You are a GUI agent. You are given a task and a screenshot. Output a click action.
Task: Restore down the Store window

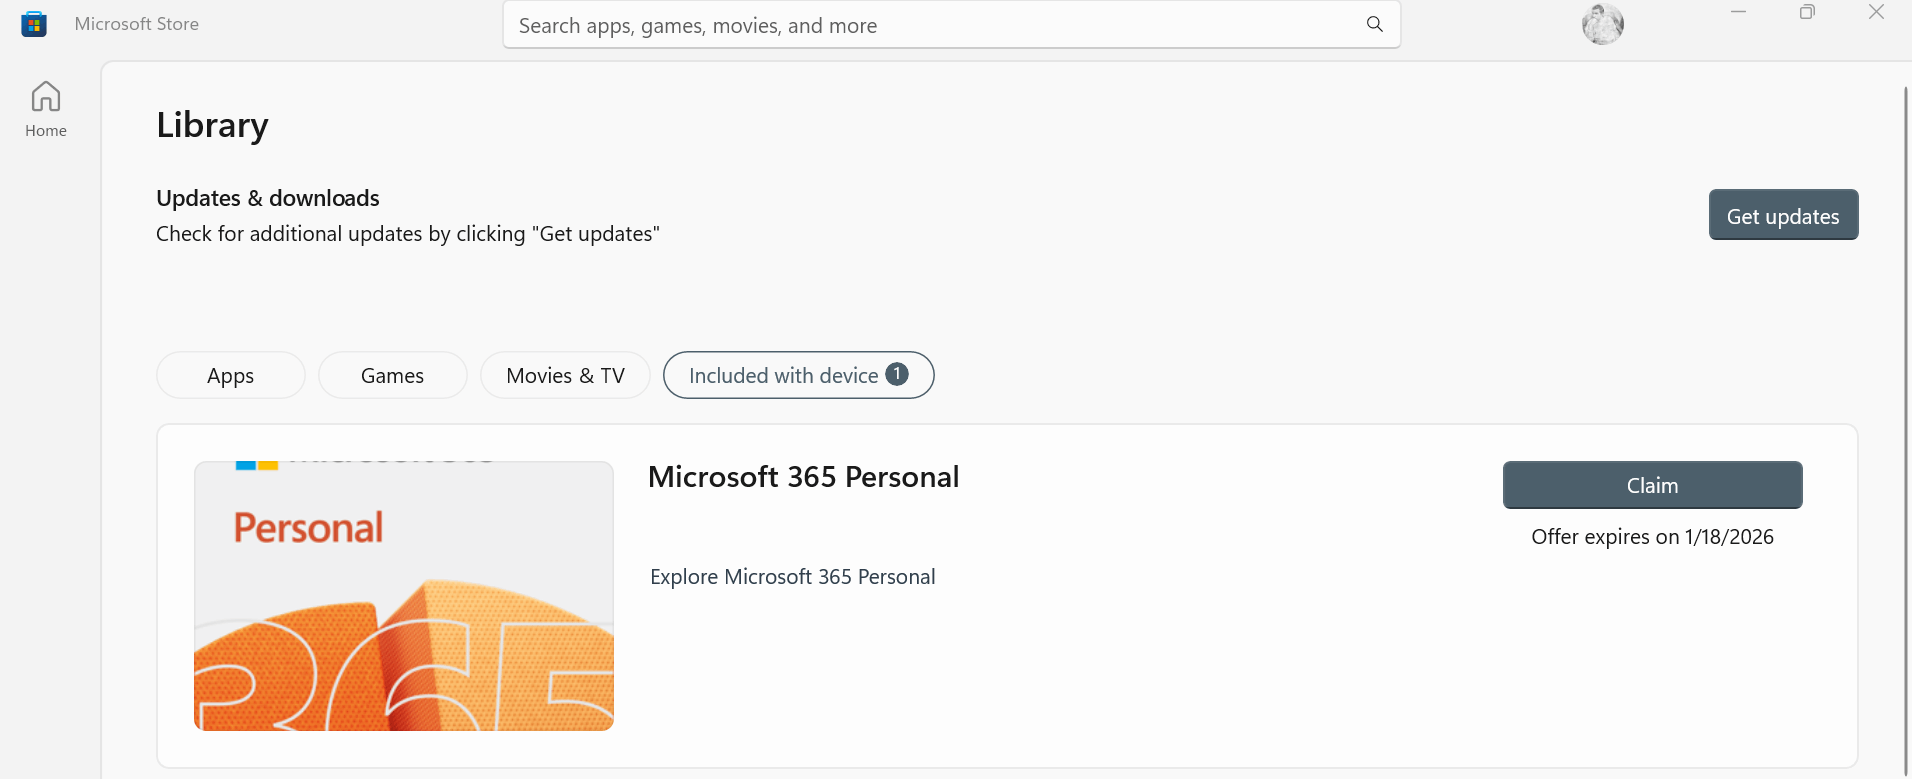[x=1807, y=12]
